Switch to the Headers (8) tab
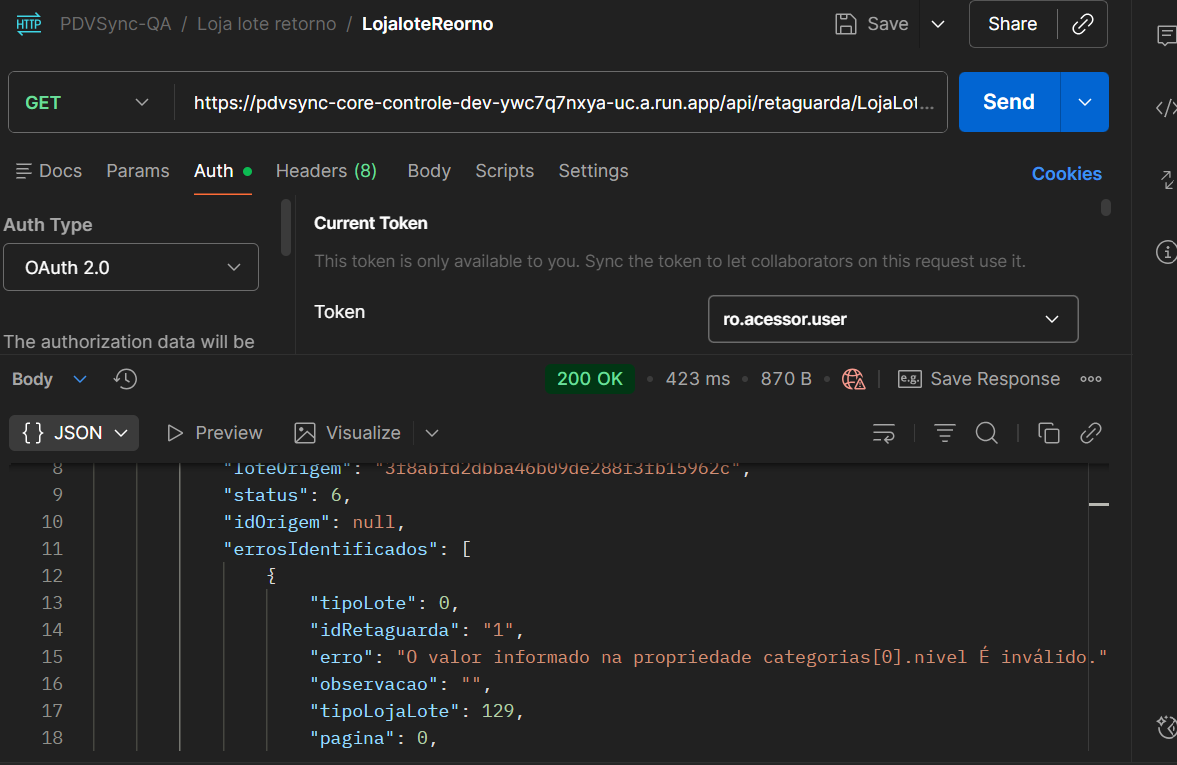This screenshot has height=765, width=1177. (326, 171)
